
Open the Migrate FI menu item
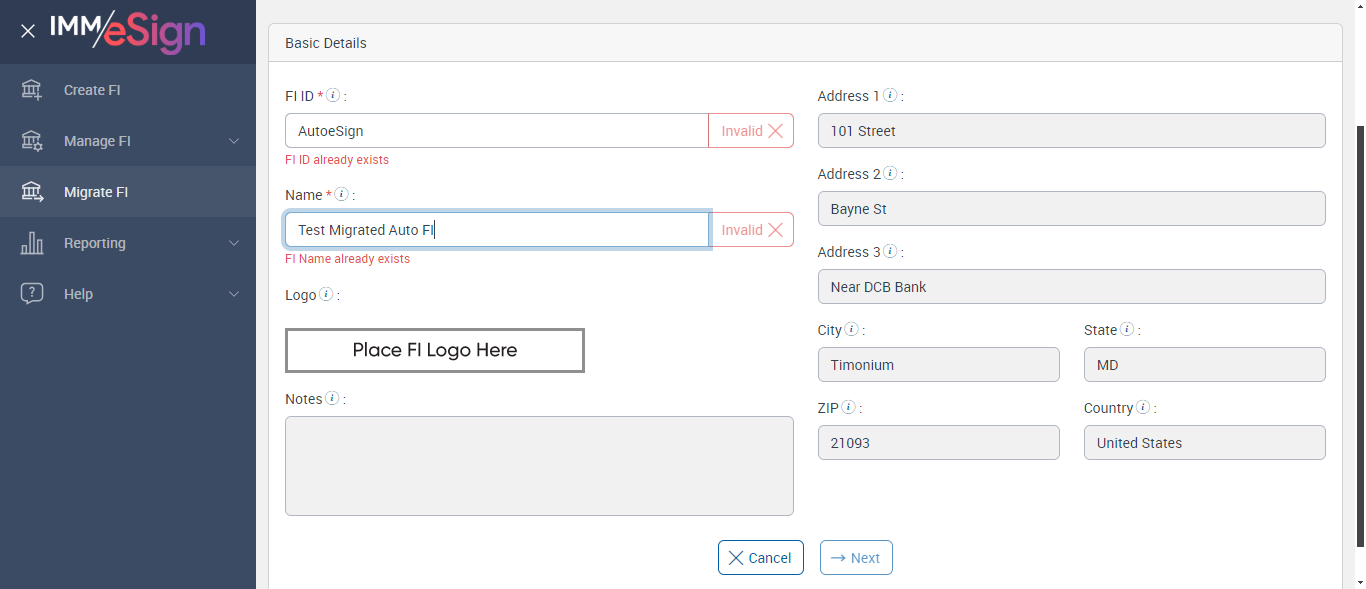pyautogui.click(x=96, y=192)
